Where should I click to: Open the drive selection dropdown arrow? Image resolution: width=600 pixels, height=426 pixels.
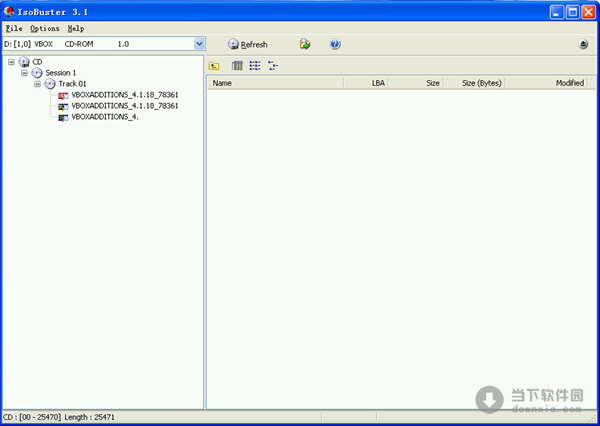coord(199,44)
